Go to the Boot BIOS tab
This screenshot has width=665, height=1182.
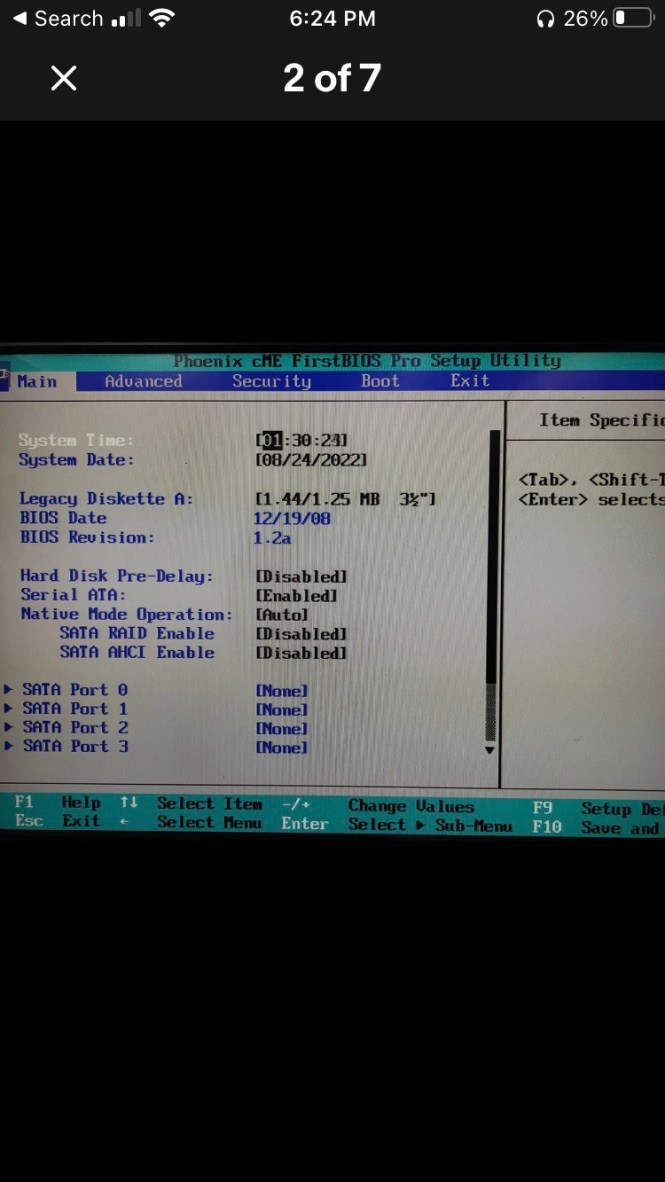[x=380, y=381]
